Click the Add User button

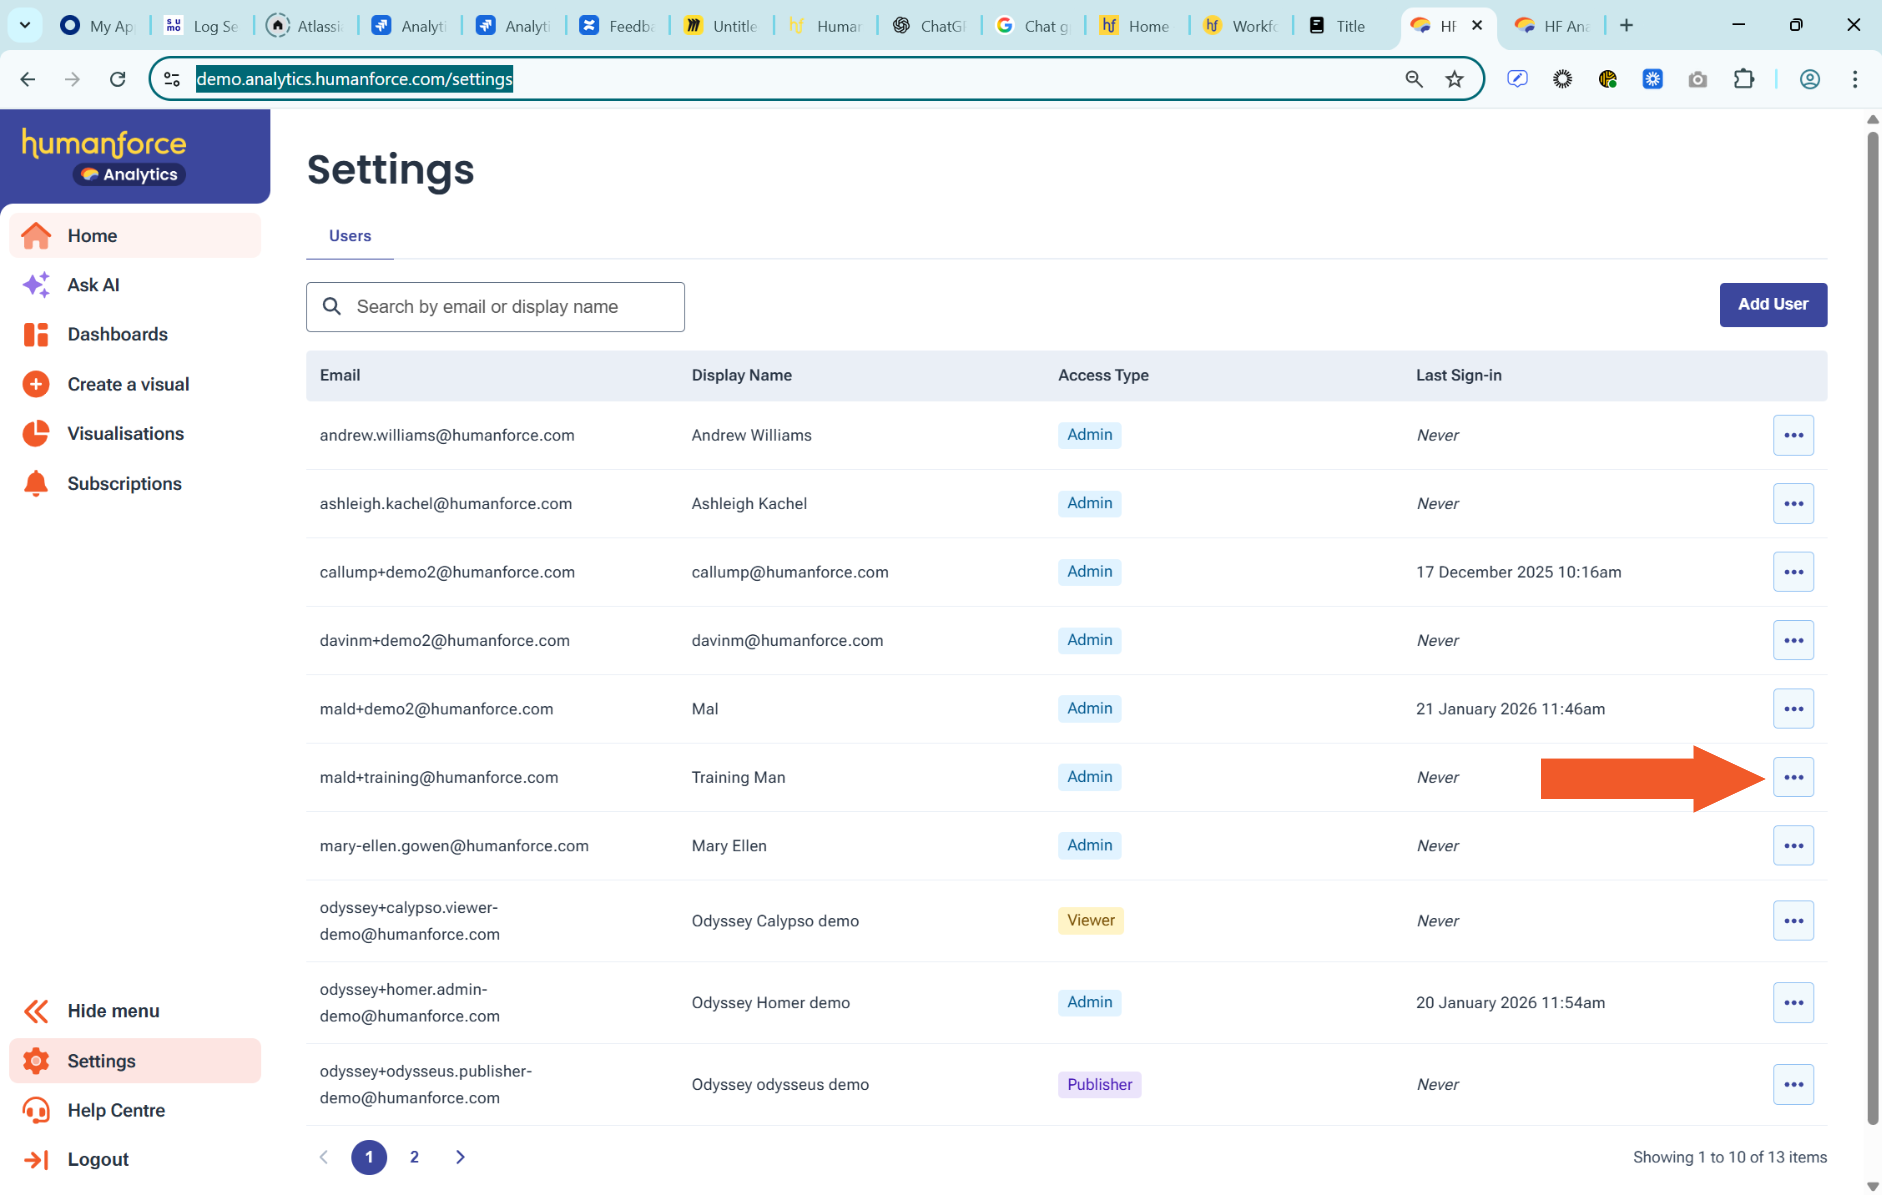click(1772, 304)
